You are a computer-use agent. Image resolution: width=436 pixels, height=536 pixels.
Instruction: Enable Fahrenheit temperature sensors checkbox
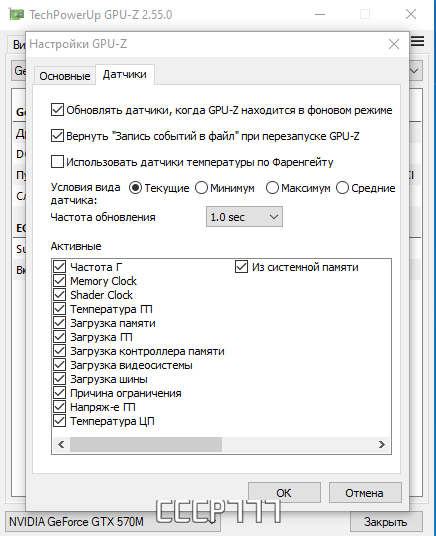(57, 162)
